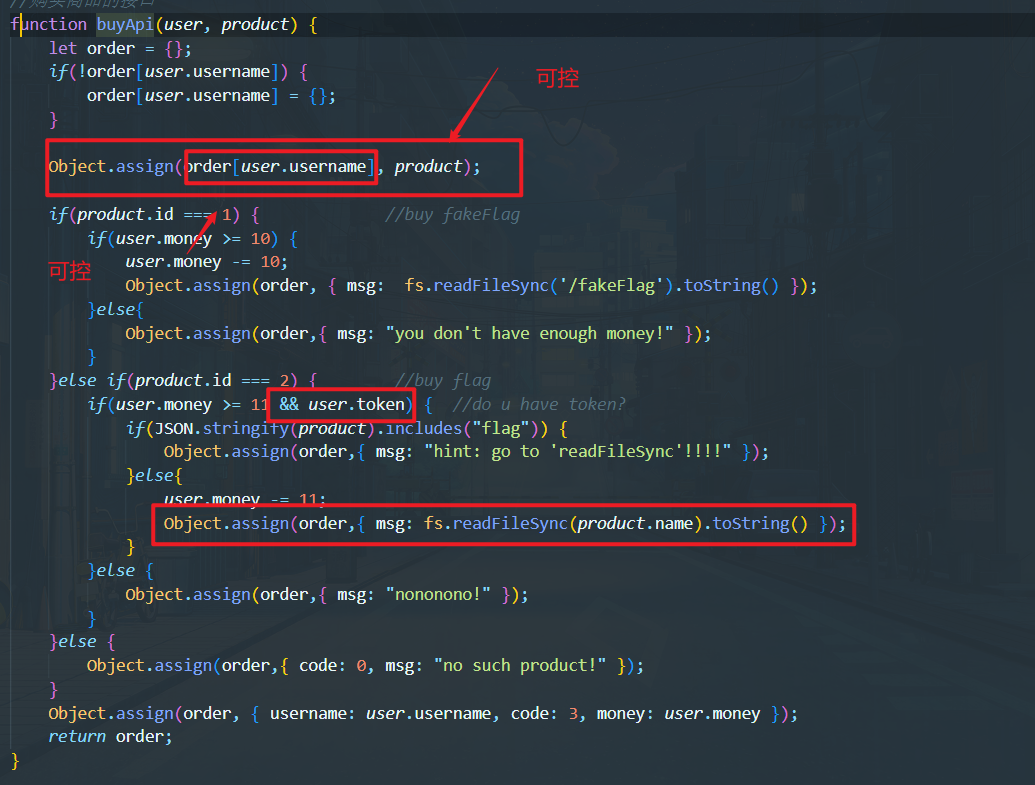This screenshot has width=1035, height=785.
Task: Select the function keyword in the declaration
Action: pyautogui.click(x=48, y=24)
